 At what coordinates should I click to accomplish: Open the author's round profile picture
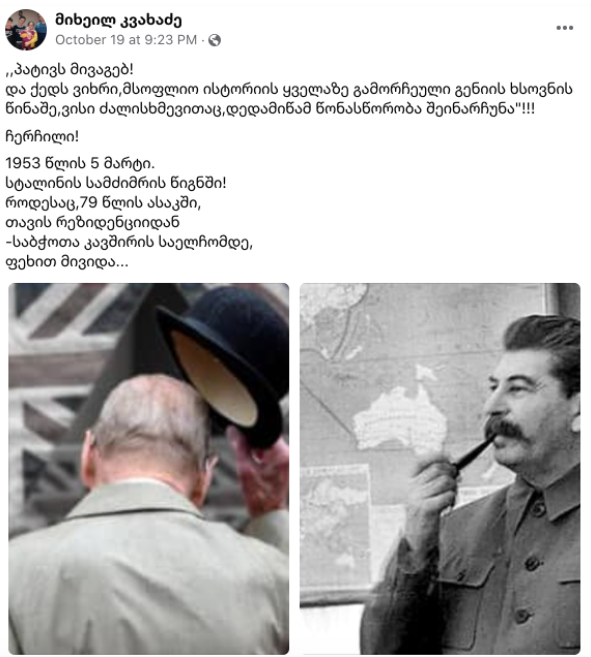(26, 30)
